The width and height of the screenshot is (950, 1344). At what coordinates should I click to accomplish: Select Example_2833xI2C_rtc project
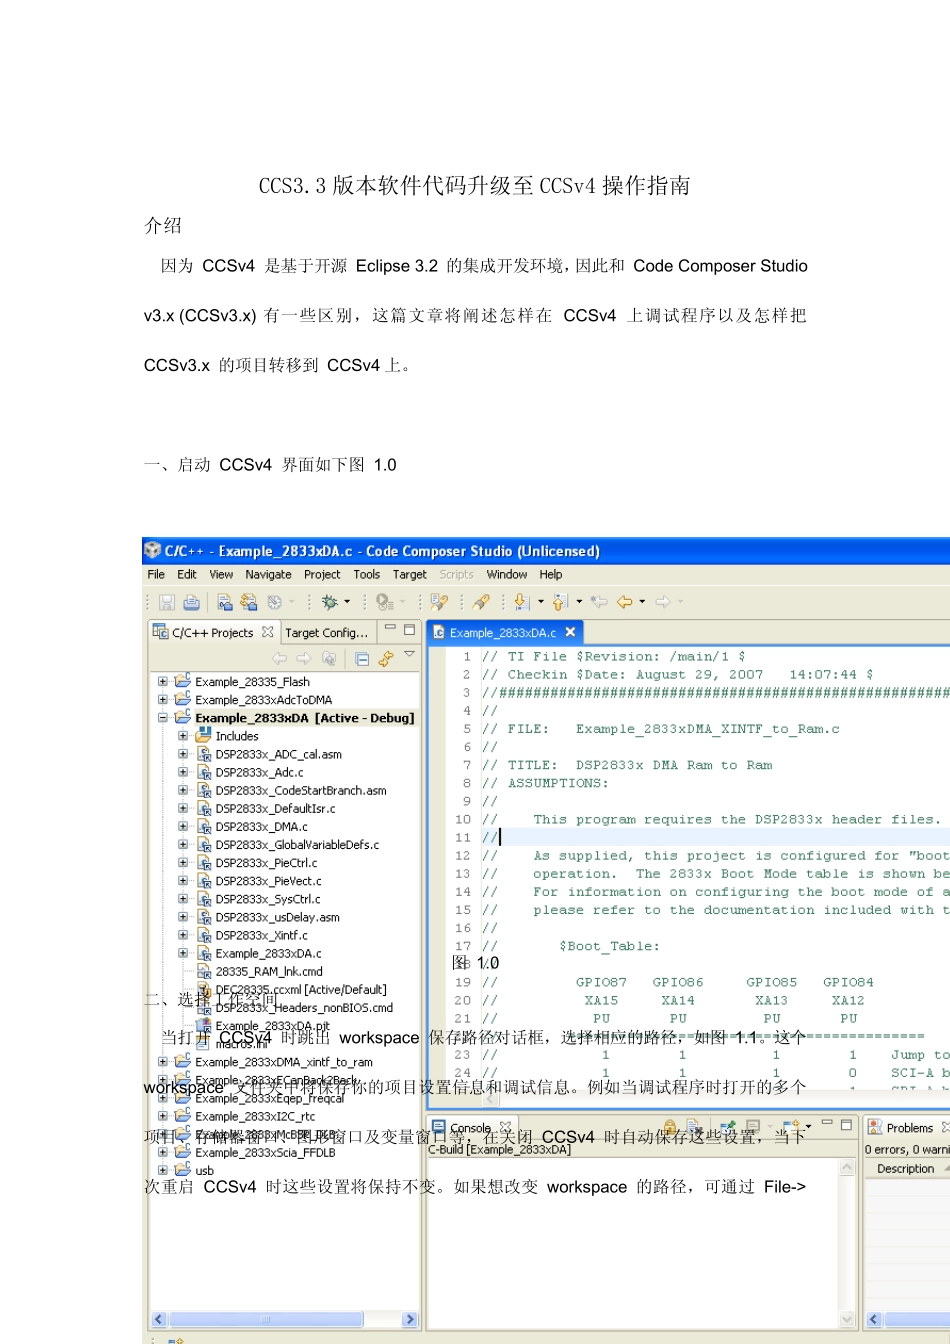pos(255,1116)
